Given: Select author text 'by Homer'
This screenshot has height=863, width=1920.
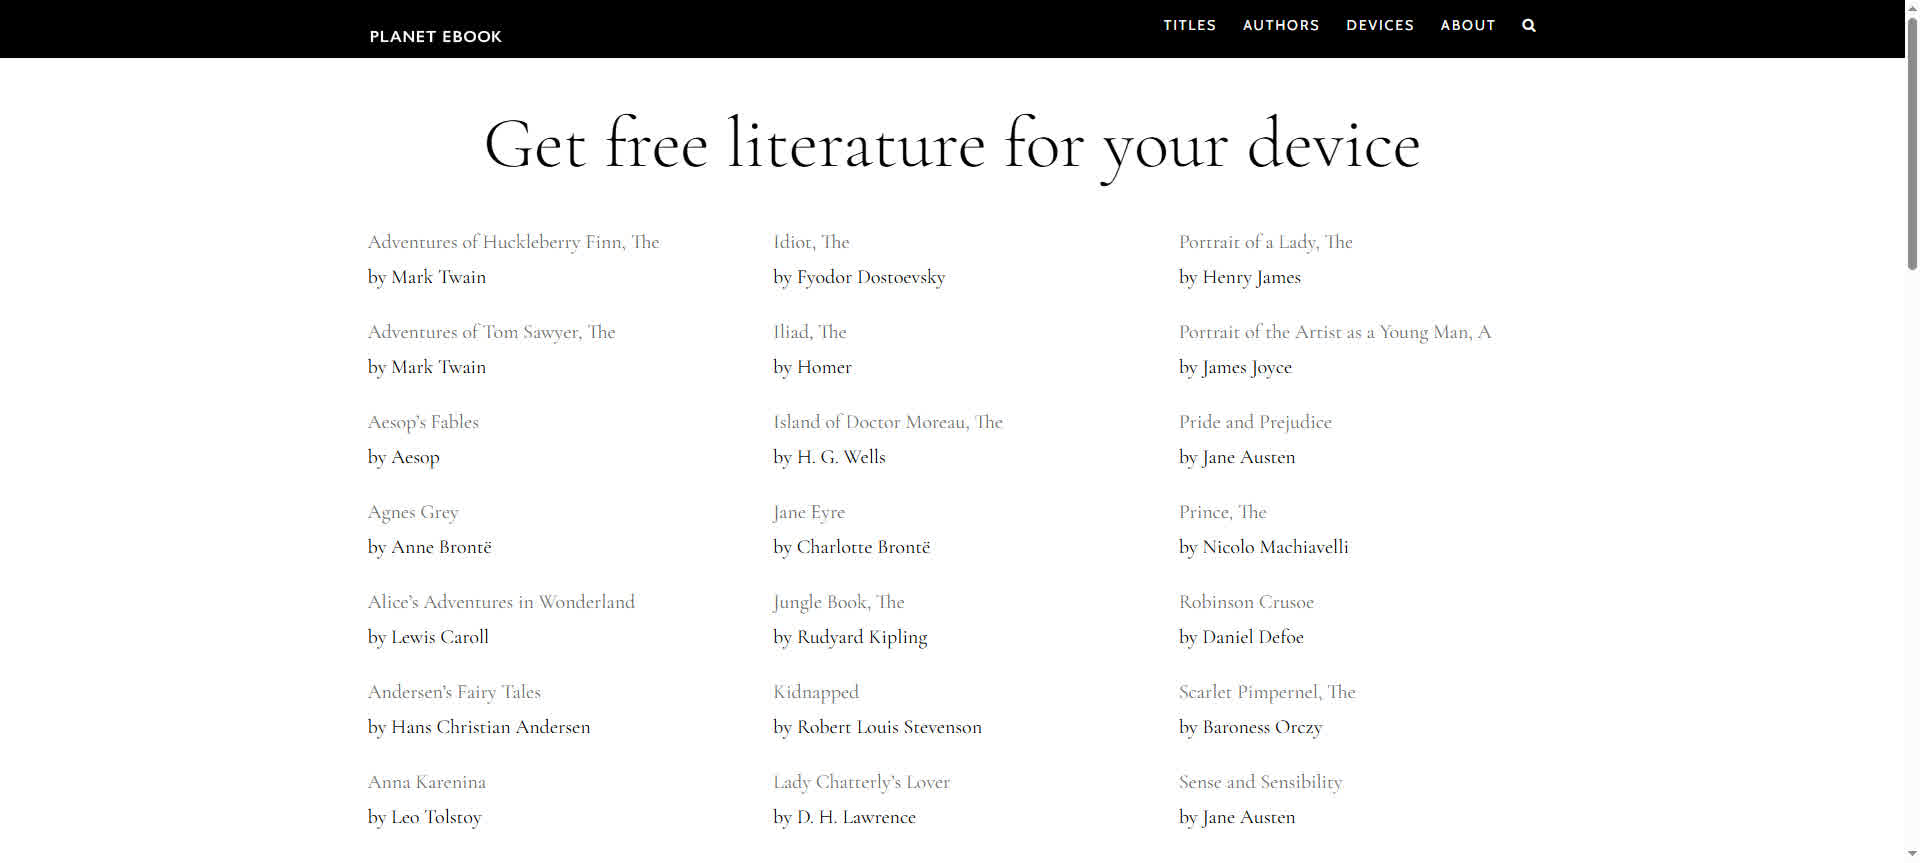Looking at the screenshot, I should 813,367.
